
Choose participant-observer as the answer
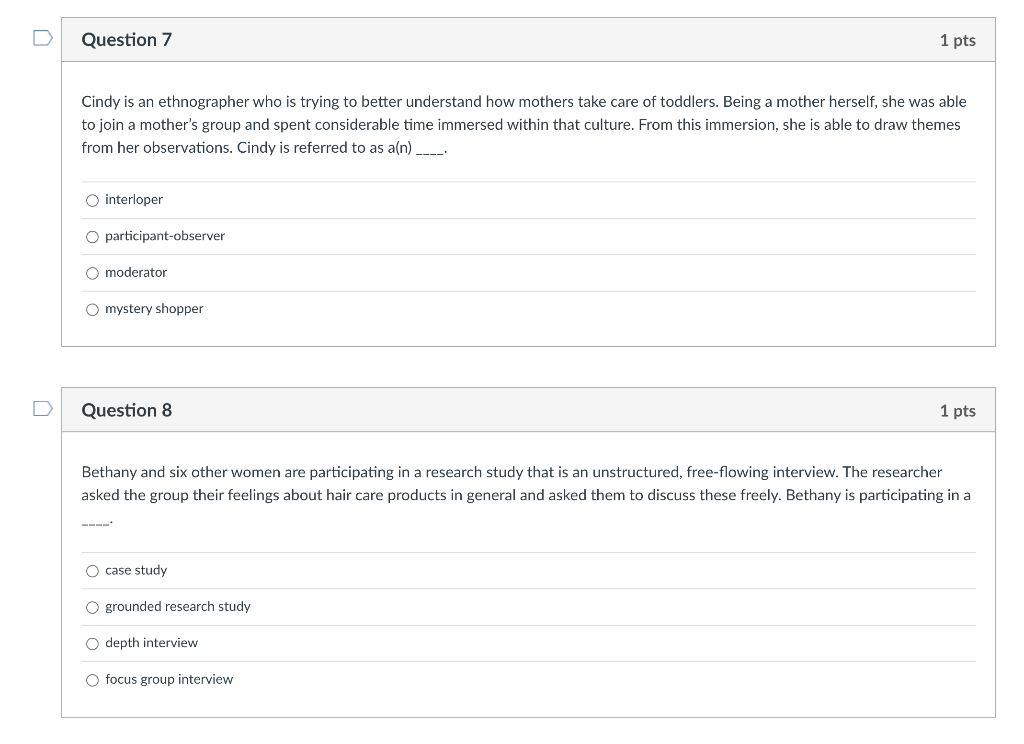pyautogui.click(x=92, y=236)
